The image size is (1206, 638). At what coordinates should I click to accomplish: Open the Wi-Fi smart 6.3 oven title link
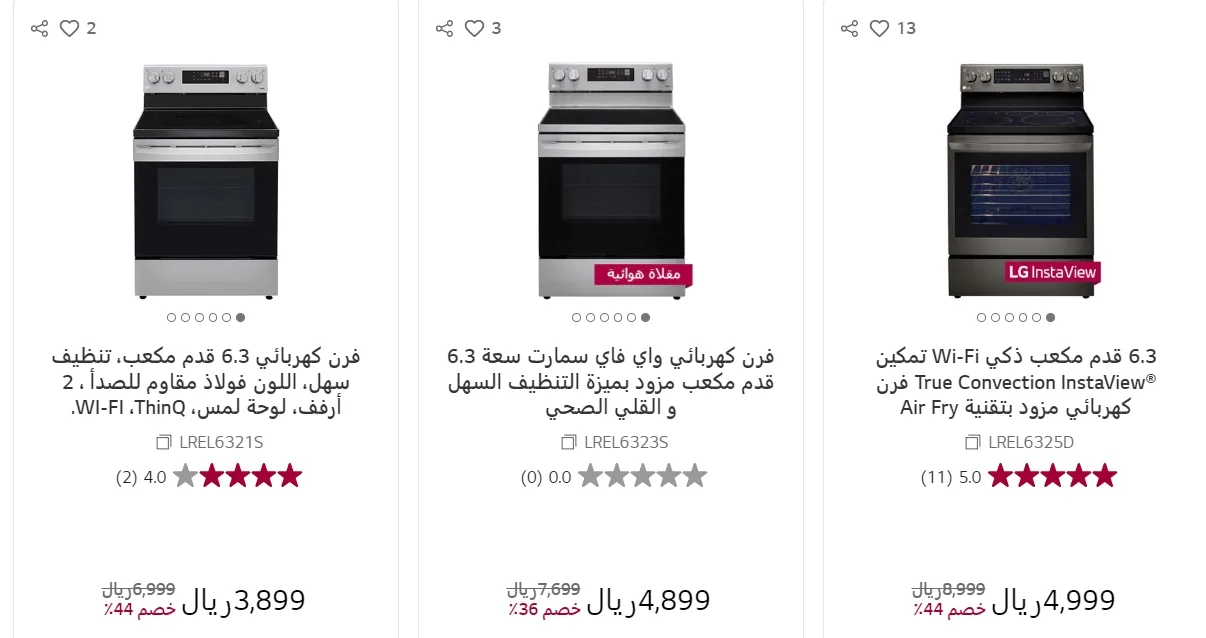click(611, 382)
